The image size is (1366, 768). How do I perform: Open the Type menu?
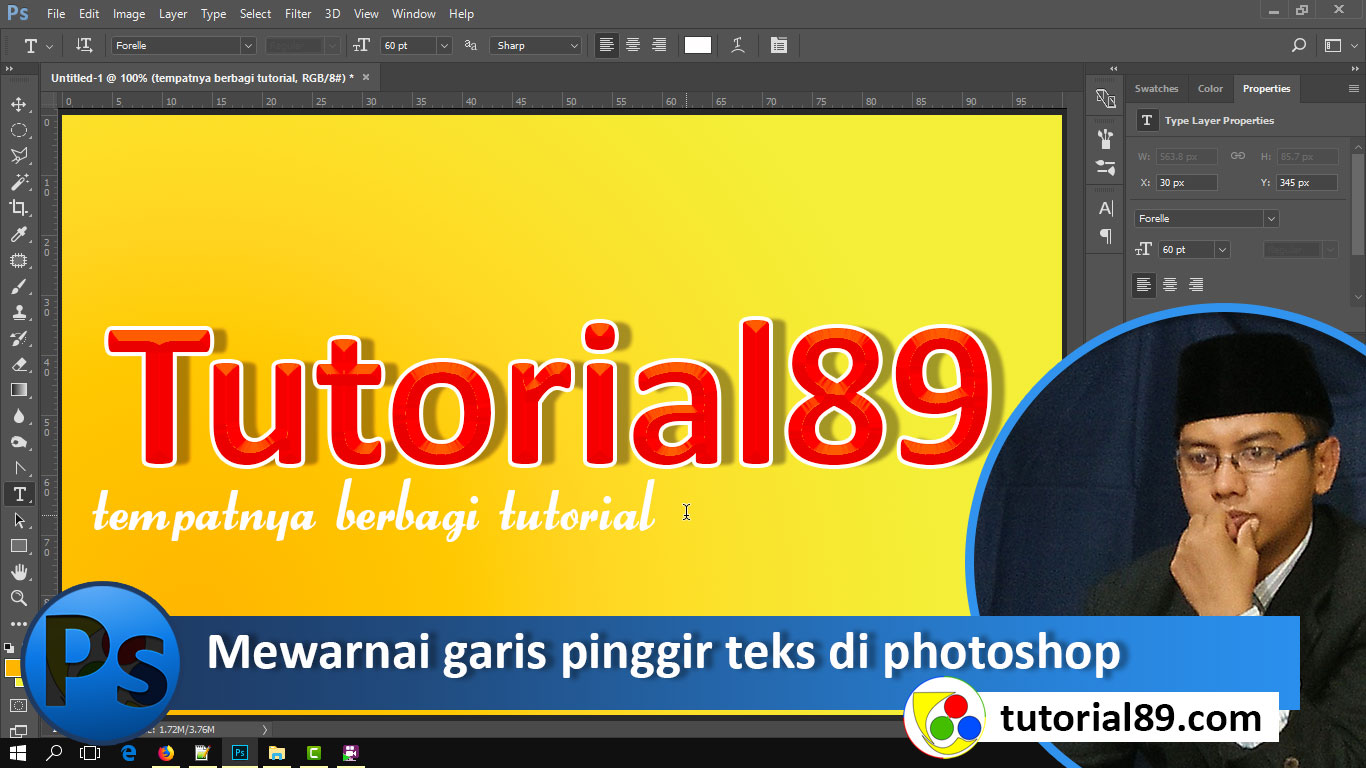click(213, 14)
